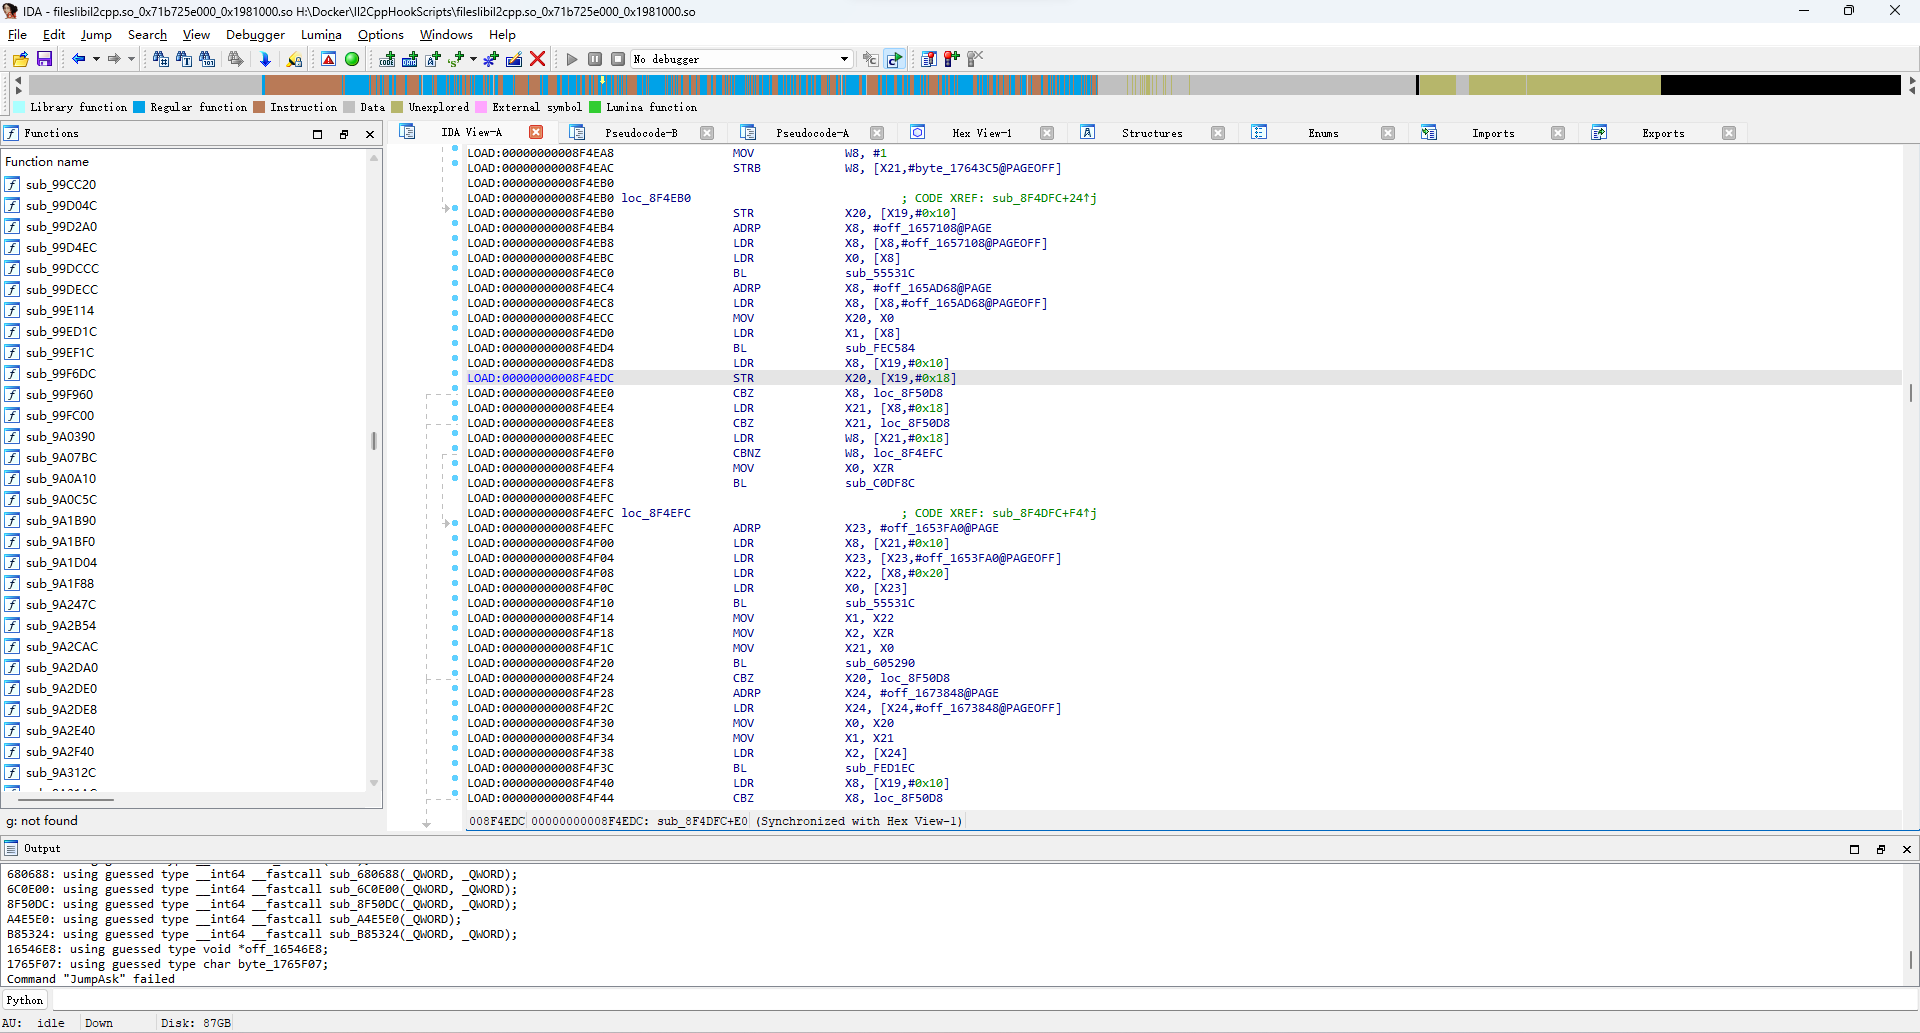Click the make string literal icon
Image resolution: width=1920 pixels, height=1033 pixels.
(456, 59)
